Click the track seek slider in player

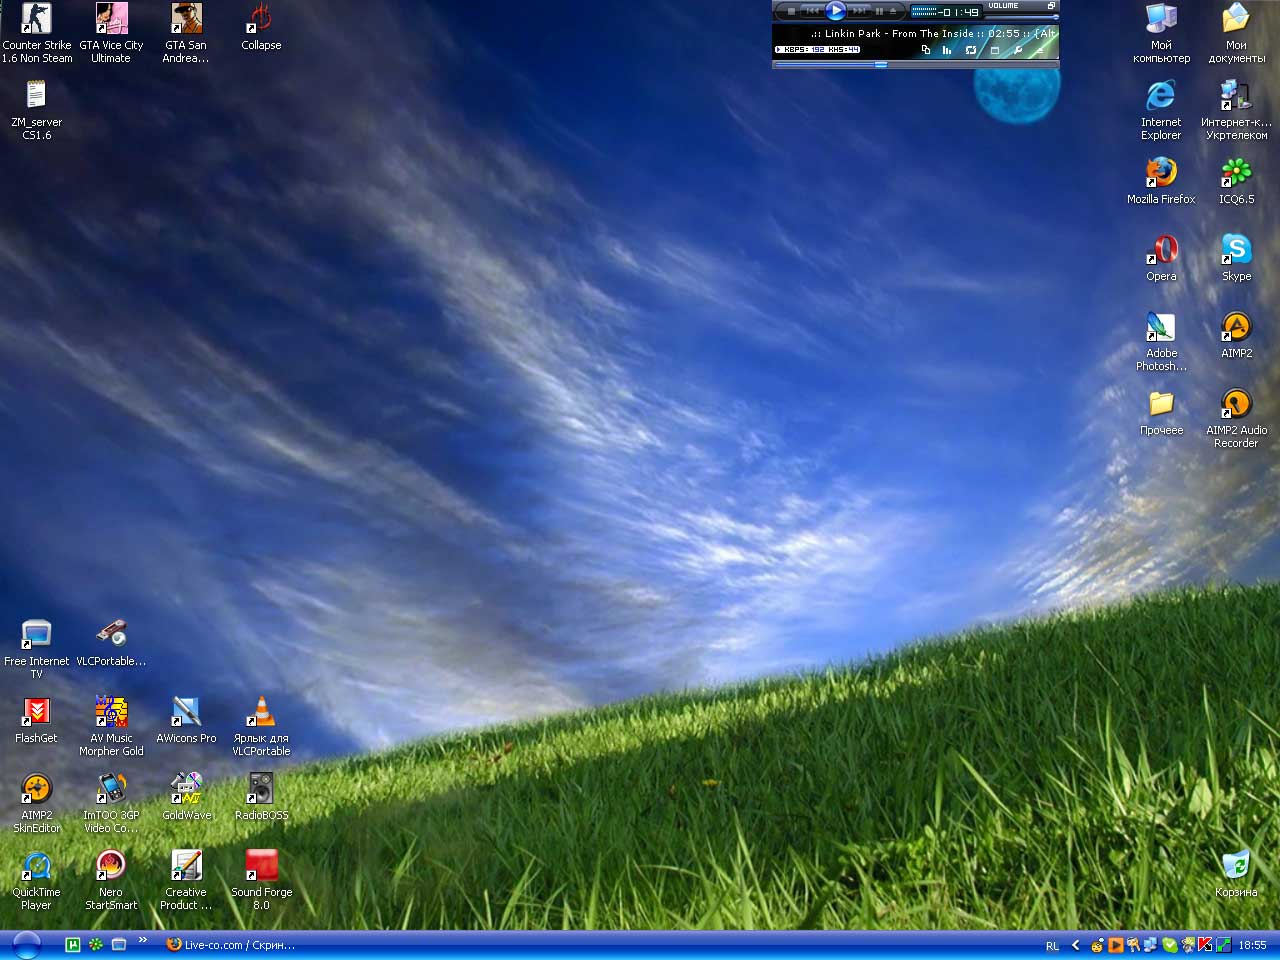(880, 64)
